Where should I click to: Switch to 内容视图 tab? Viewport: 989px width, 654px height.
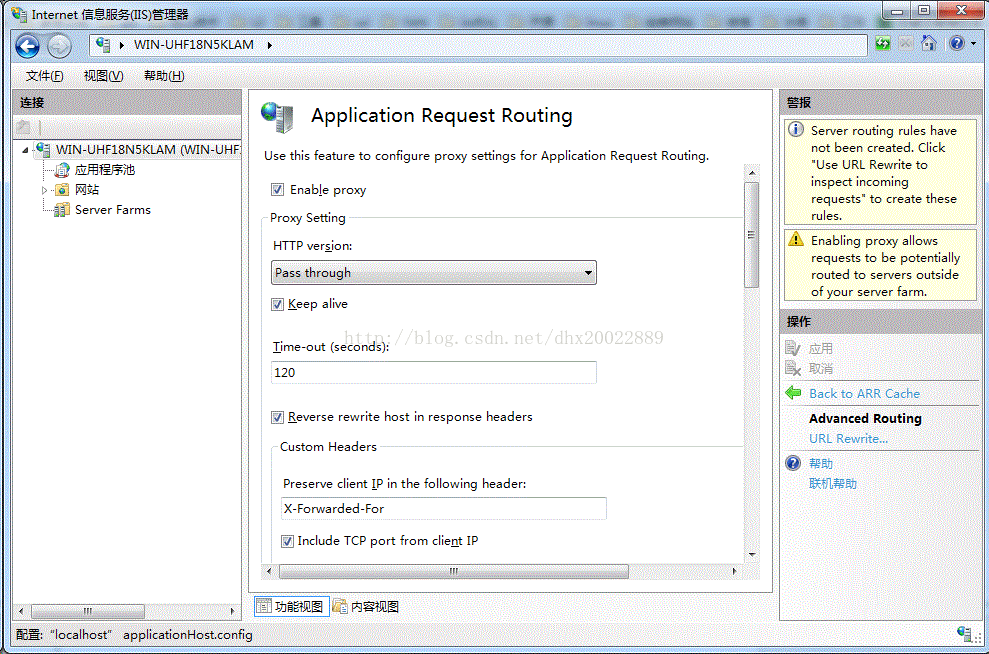coord(366,607)
